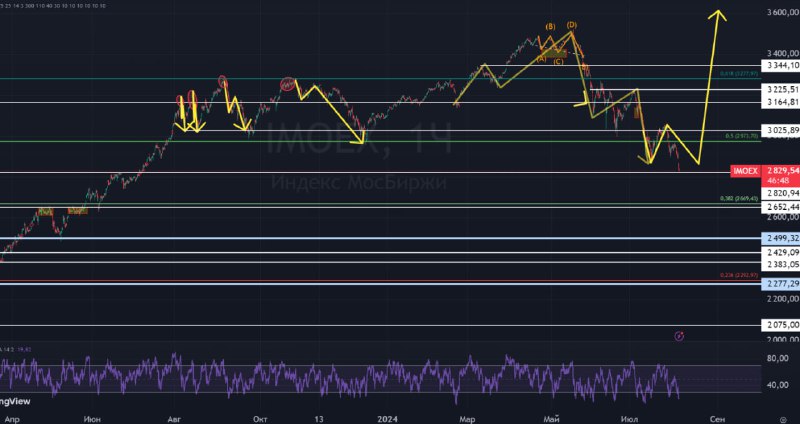Click the Сен label on time axis
Viewport: 800px width, 424px height.
click(x=717, y=419)
